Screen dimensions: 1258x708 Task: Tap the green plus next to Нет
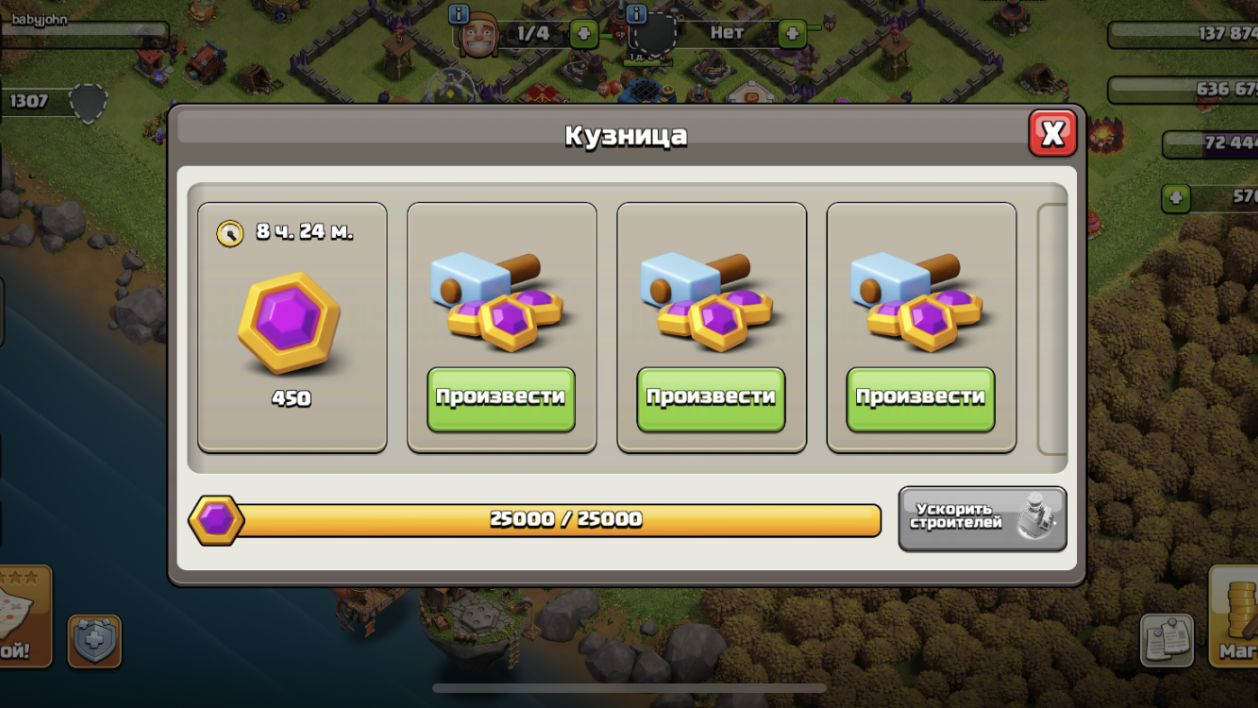pyautogui.click(x=792, y=34)
